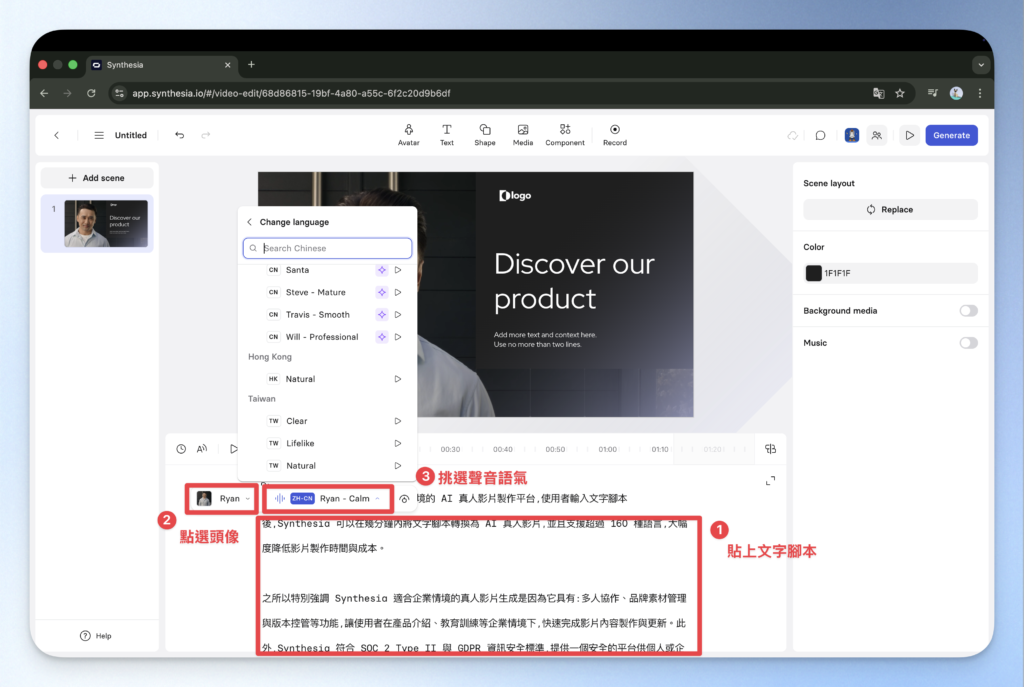Go back from Change language menu
1024x687 pixels.
[x=250, y=222]
